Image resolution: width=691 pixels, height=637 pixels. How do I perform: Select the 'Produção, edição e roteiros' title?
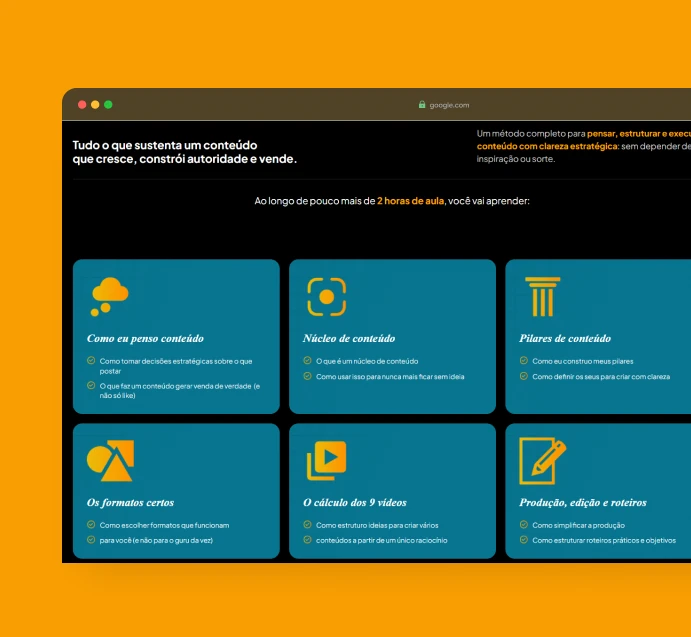(583, 503)
